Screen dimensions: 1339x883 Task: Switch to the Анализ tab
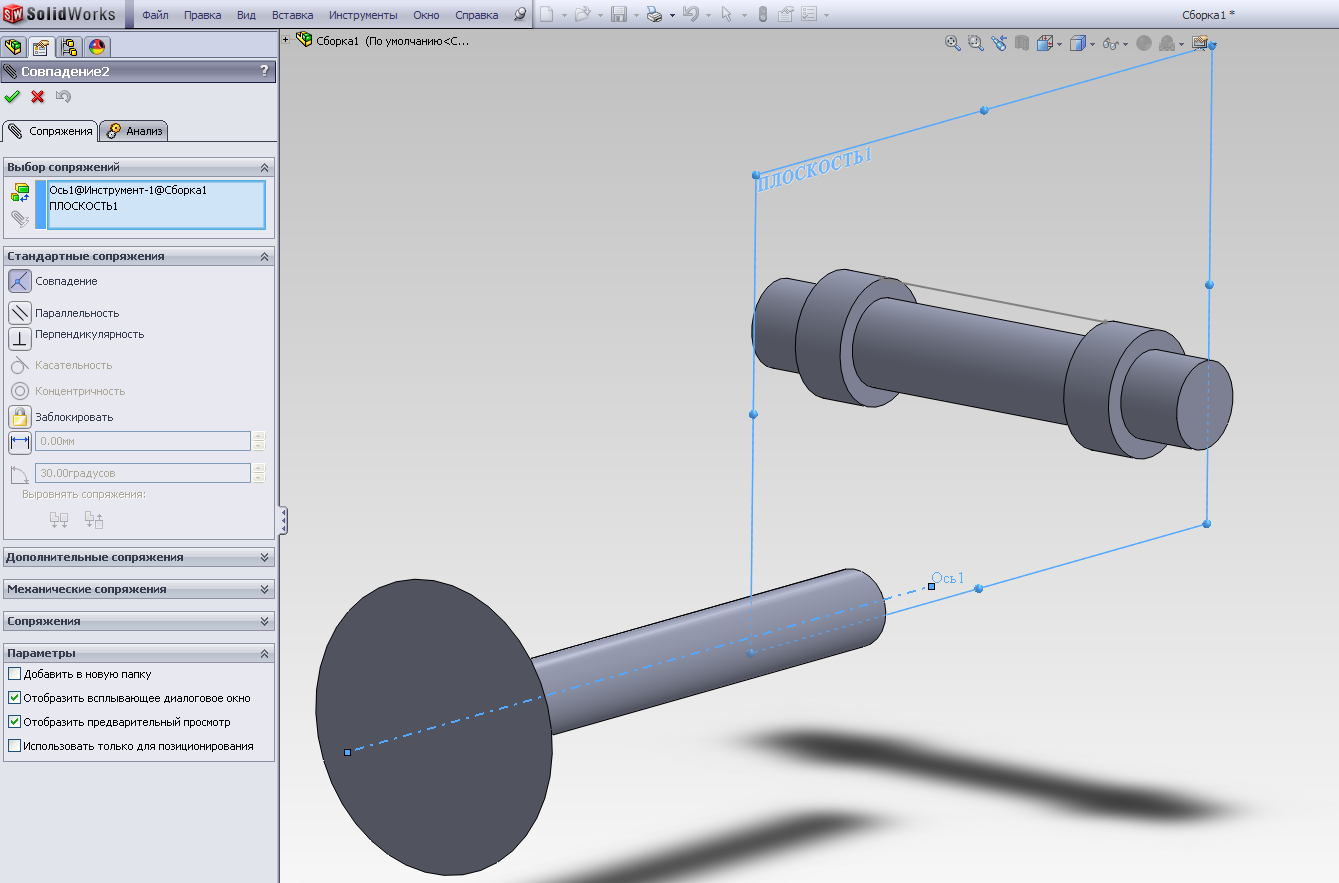pyautogui.click(x=134, y=131)
